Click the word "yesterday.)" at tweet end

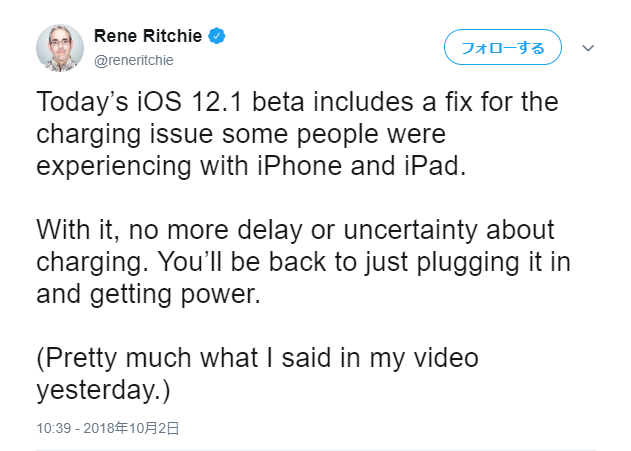[x=103, y=390]
